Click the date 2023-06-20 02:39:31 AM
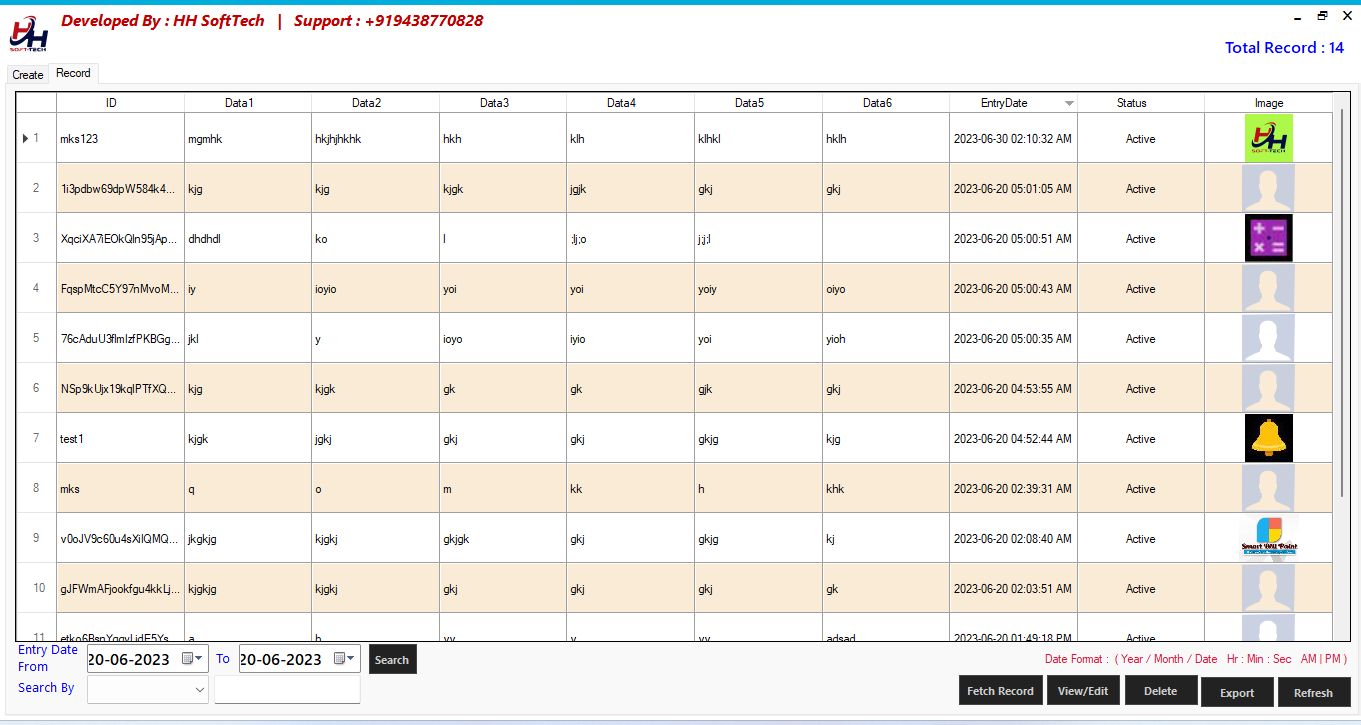The width and height of the screenshot is (1361, 725). point(1013,489)
